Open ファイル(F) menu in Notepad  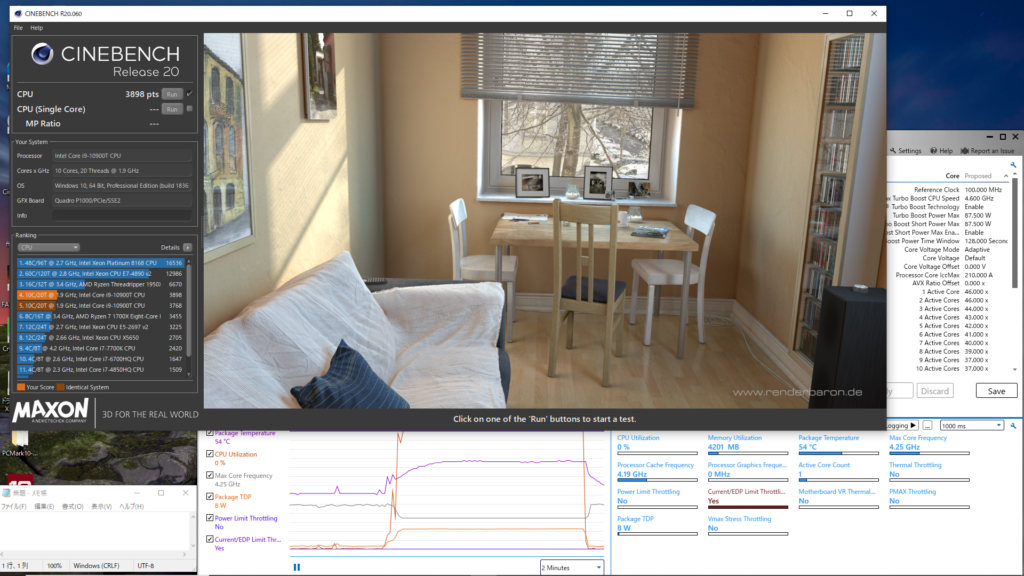pyautogui.click(x=14, y=507)
